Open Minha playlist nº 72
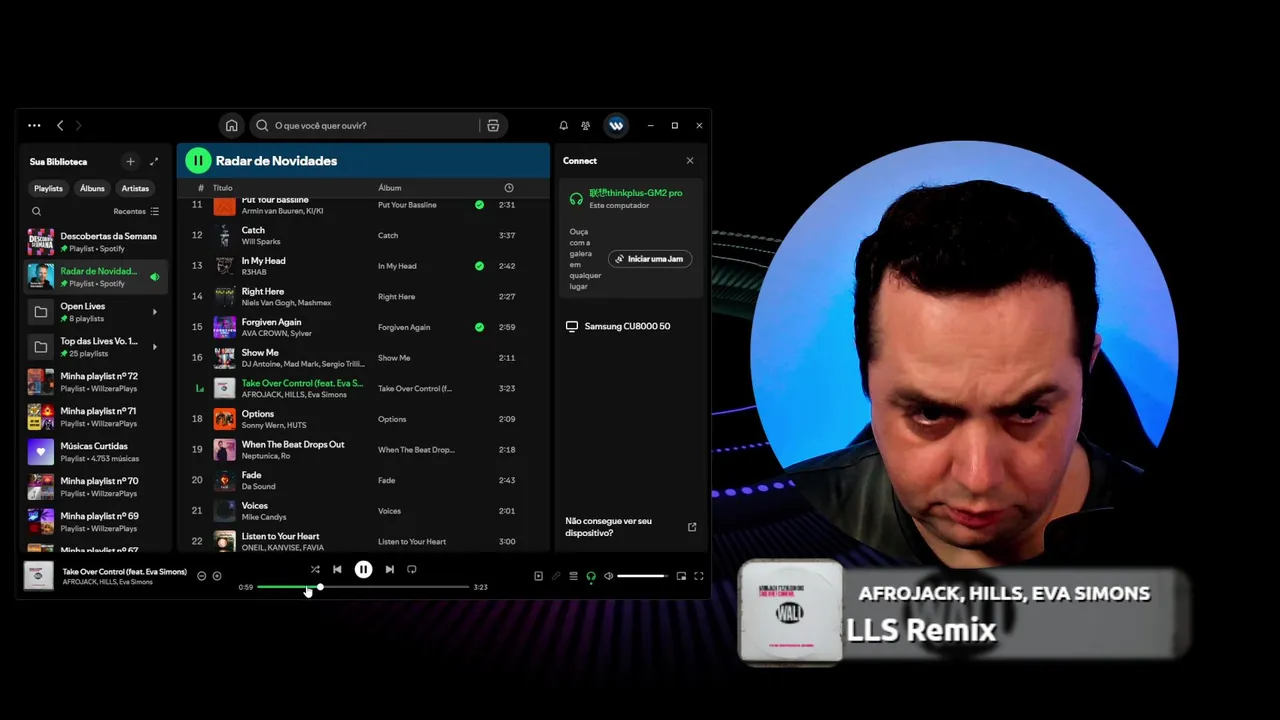Screen dimensions: 1280x720 point(96,382)
